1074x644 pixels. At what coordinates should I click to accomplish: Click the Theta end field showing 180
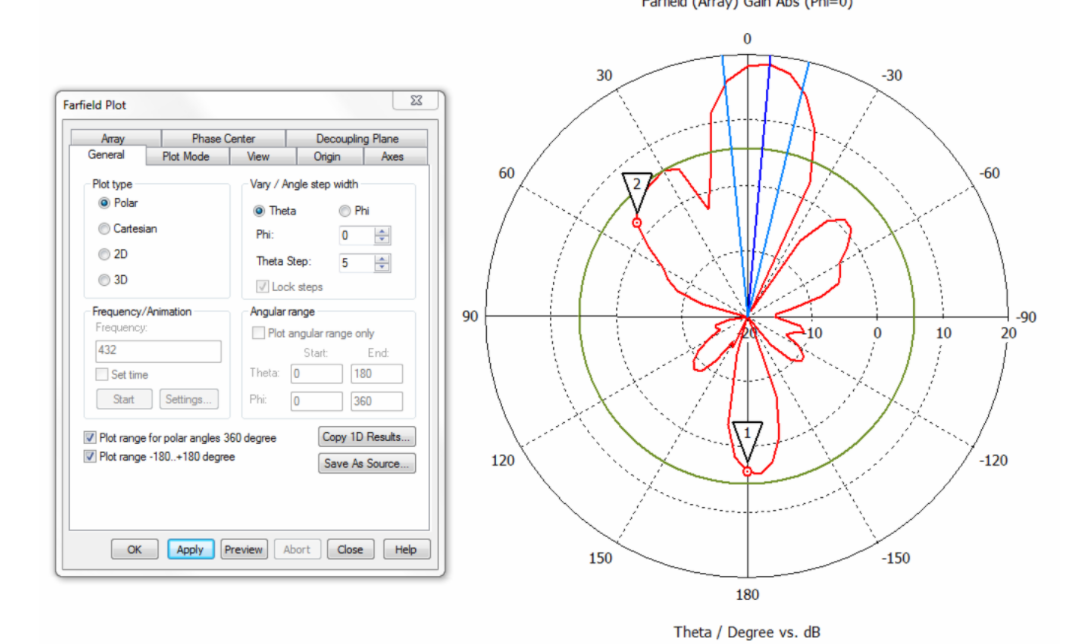pos(377,373)
